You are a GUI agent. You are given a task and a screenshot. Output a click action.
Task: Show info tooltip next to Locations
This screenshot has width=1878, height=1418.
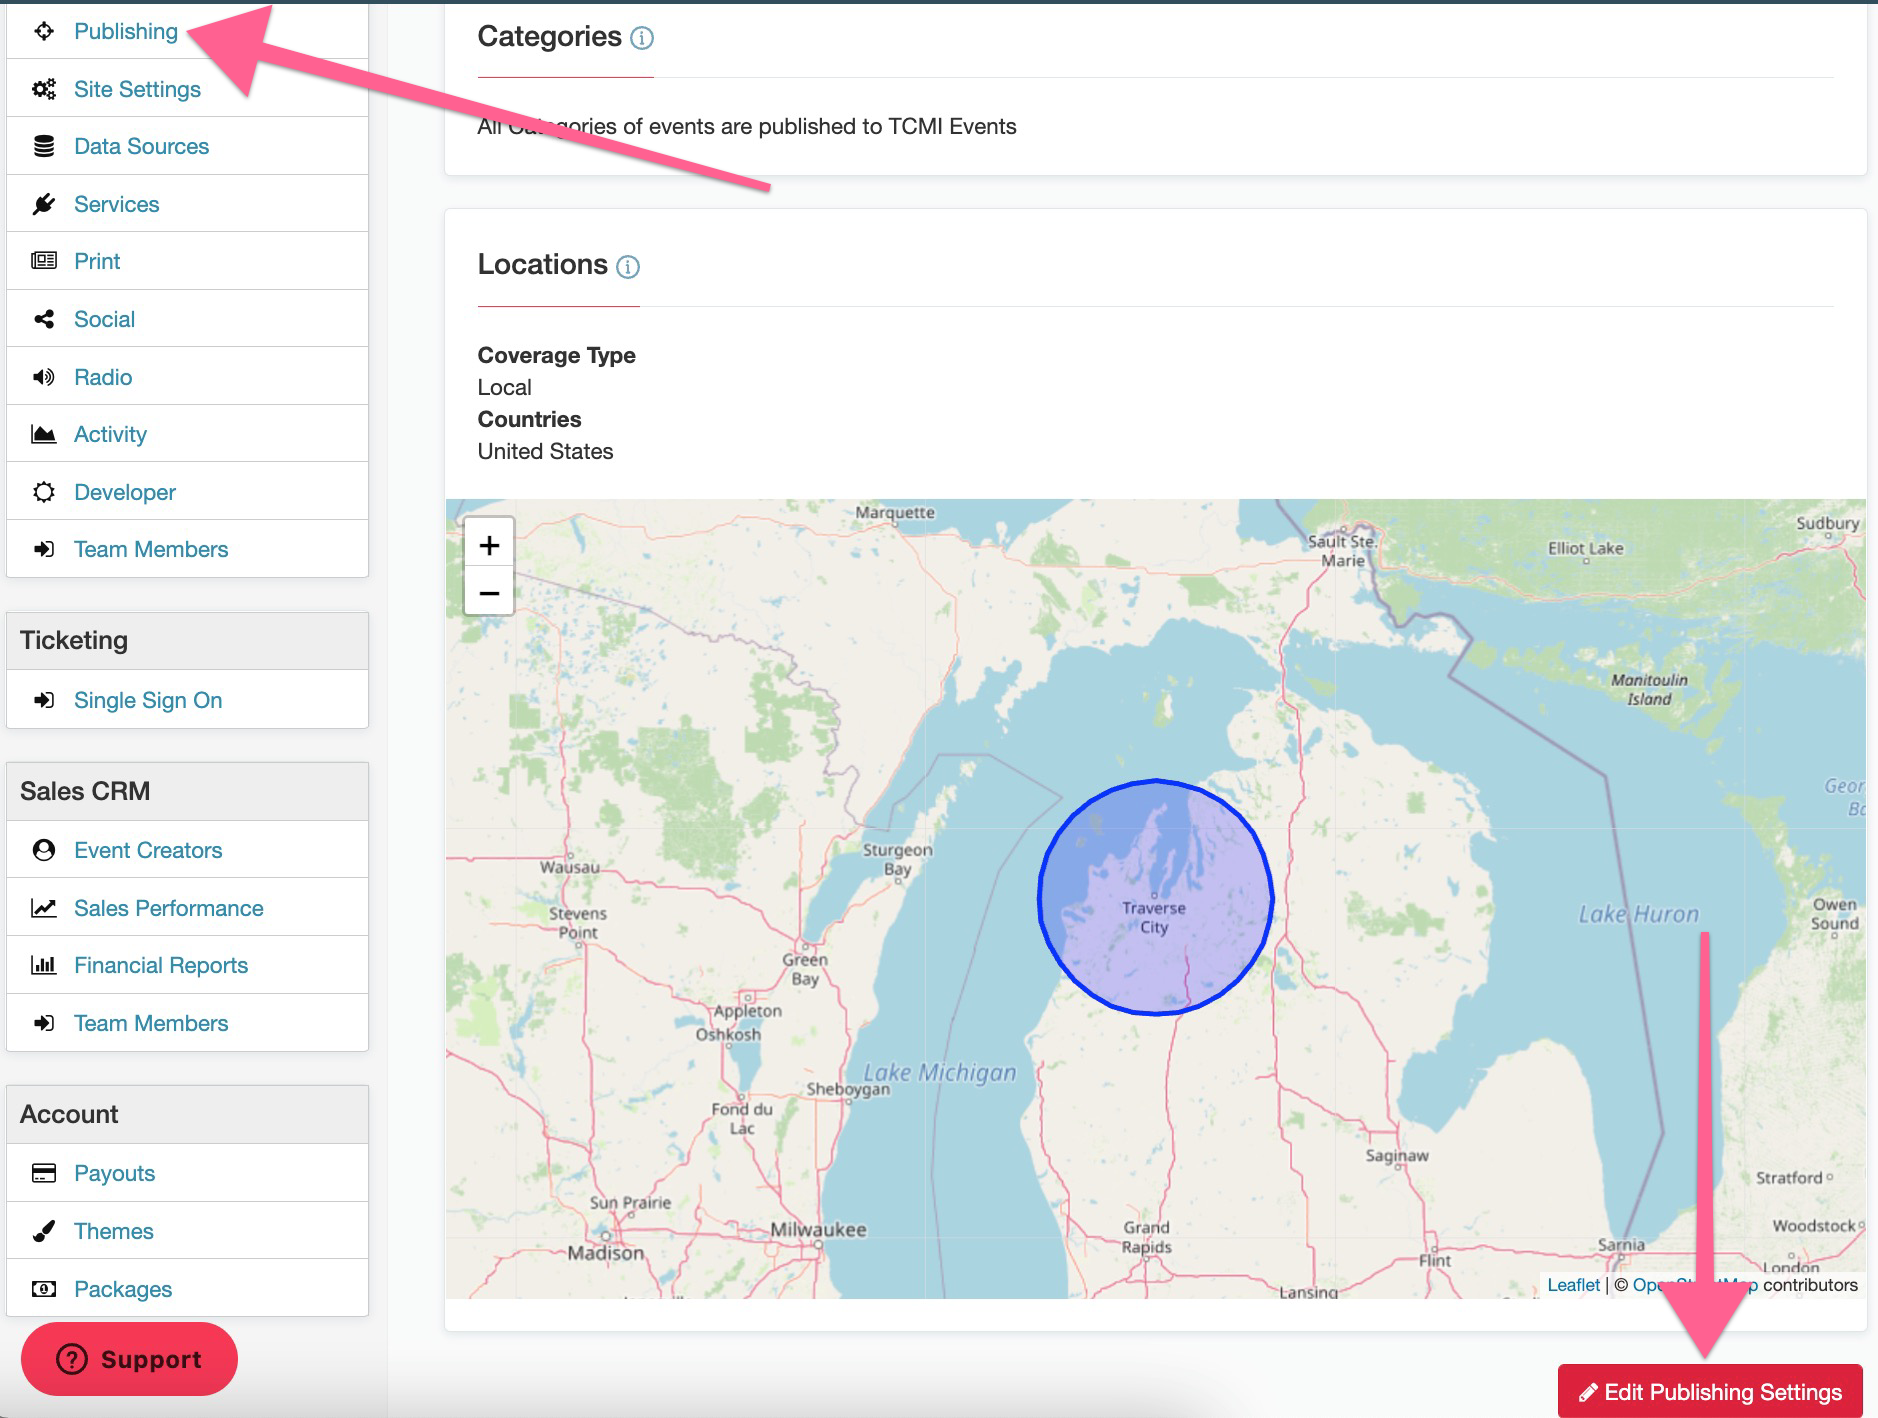[x=628, y=267]
